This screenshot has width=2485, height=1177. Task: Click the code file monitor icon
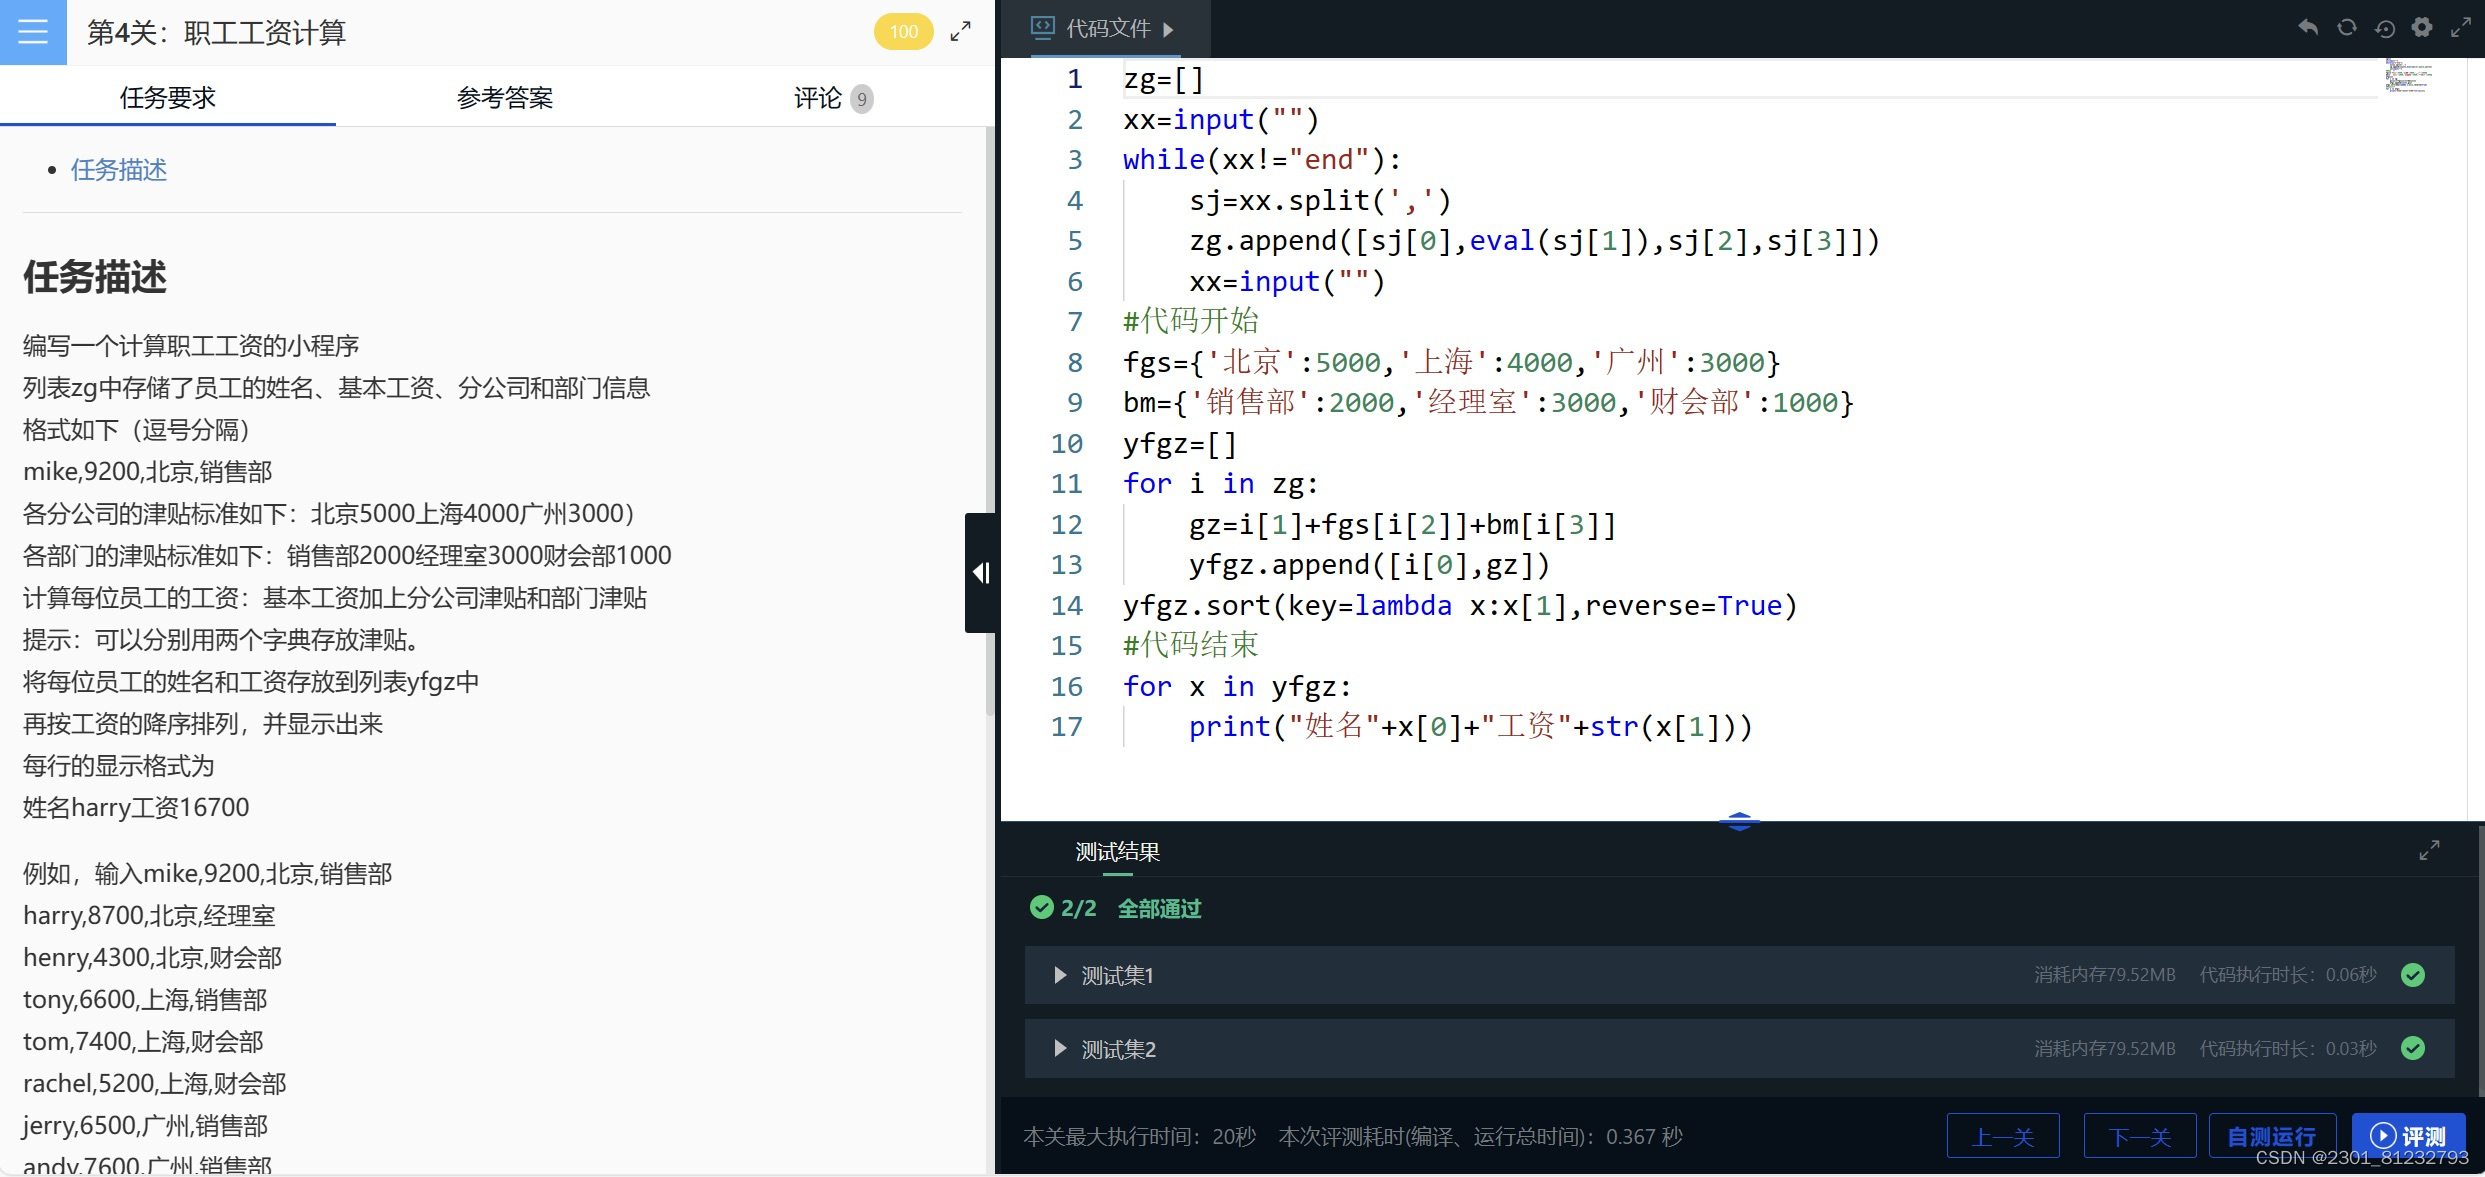tap(1042, 28)
